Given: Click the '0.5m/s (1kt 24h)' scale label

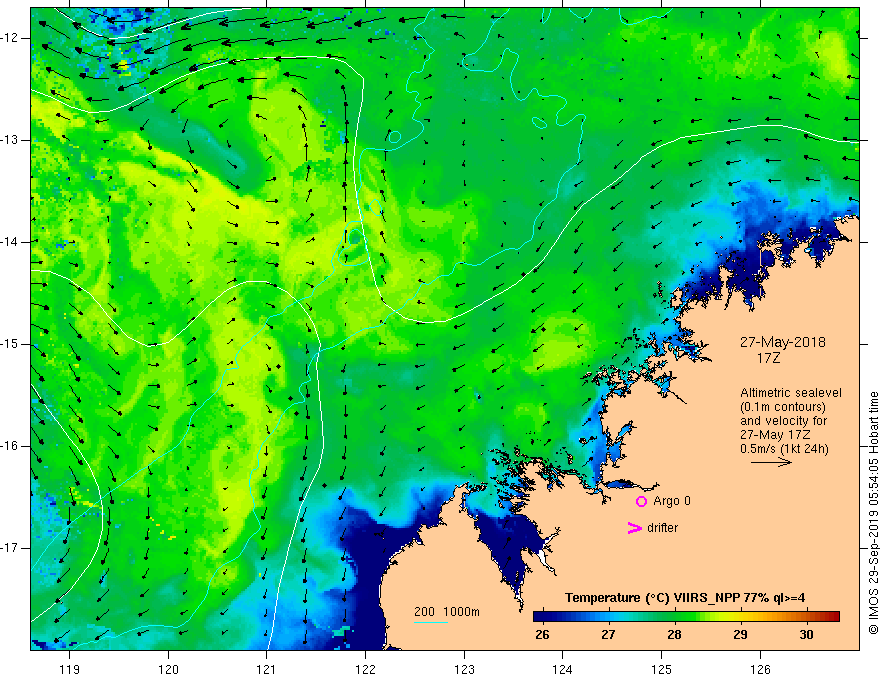Looking at the screenshot, I should click(784, 449).
